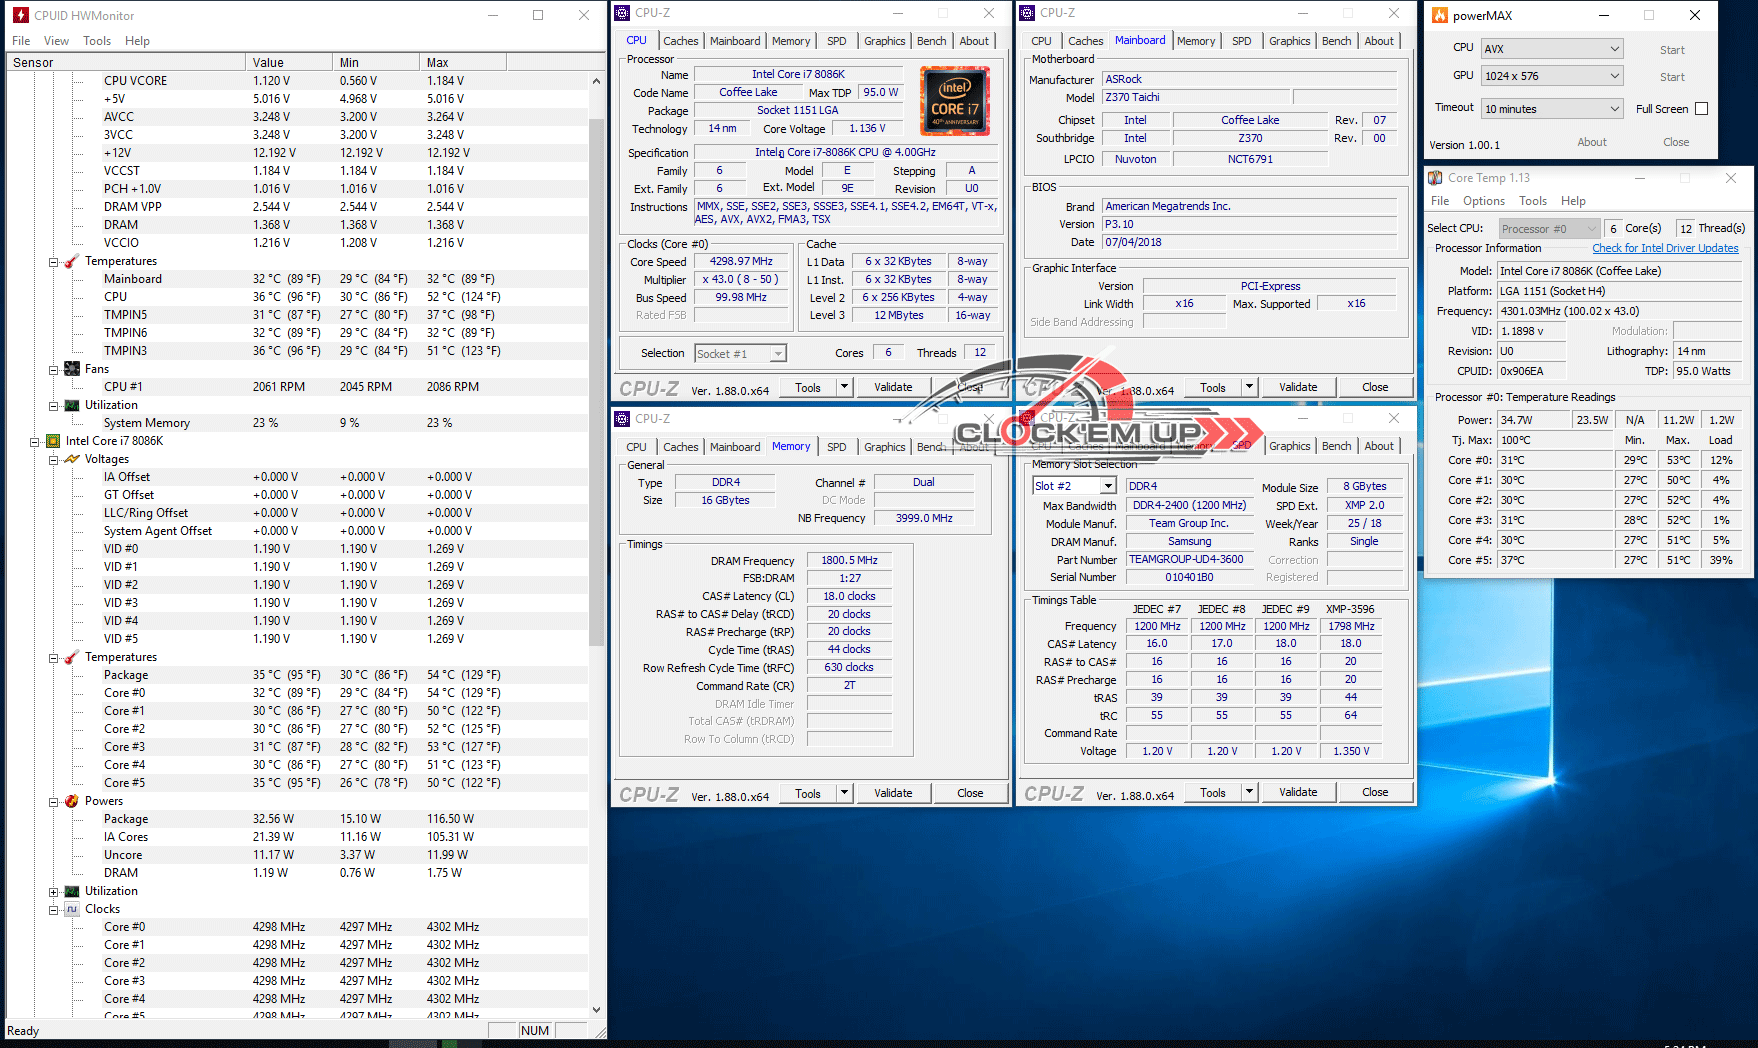Click the Fans group fan icon
Image resolution: width=1758 pixels, height=1048 pixels.
[72, 369]
